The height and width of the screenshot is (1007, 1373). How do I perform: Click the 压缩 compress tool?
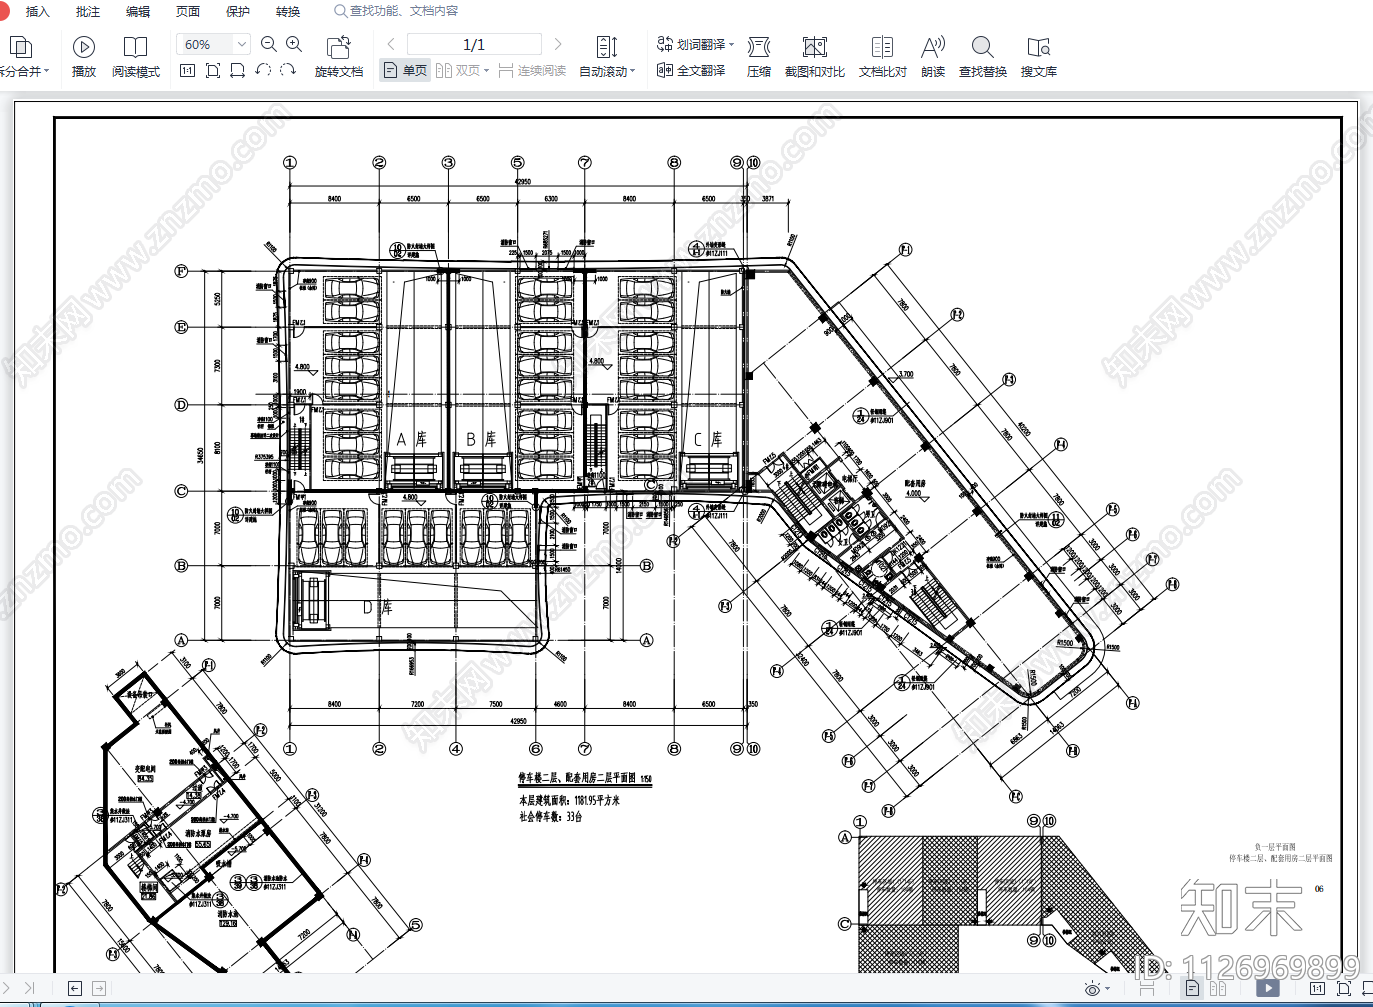tap(759, 57)
